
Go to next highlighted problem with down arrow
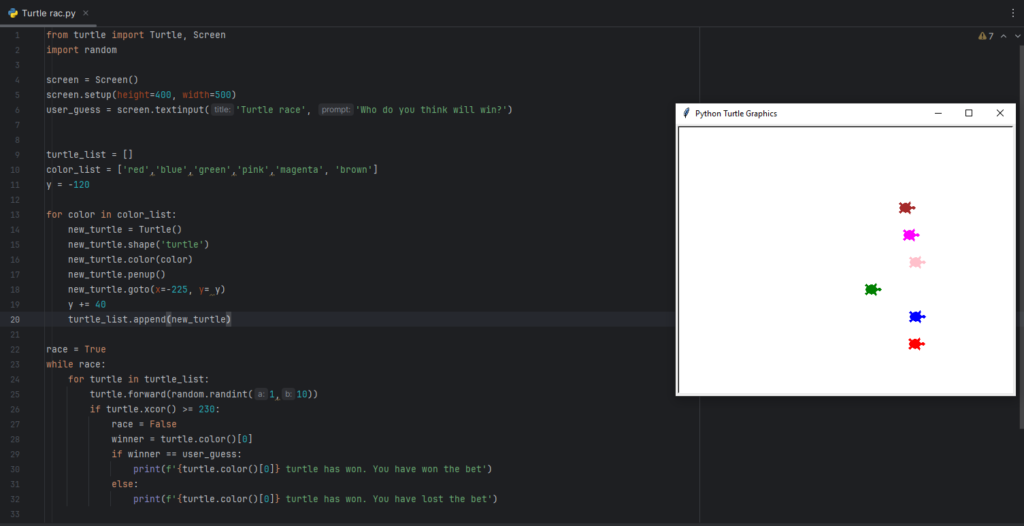[x=1016, y=35]
